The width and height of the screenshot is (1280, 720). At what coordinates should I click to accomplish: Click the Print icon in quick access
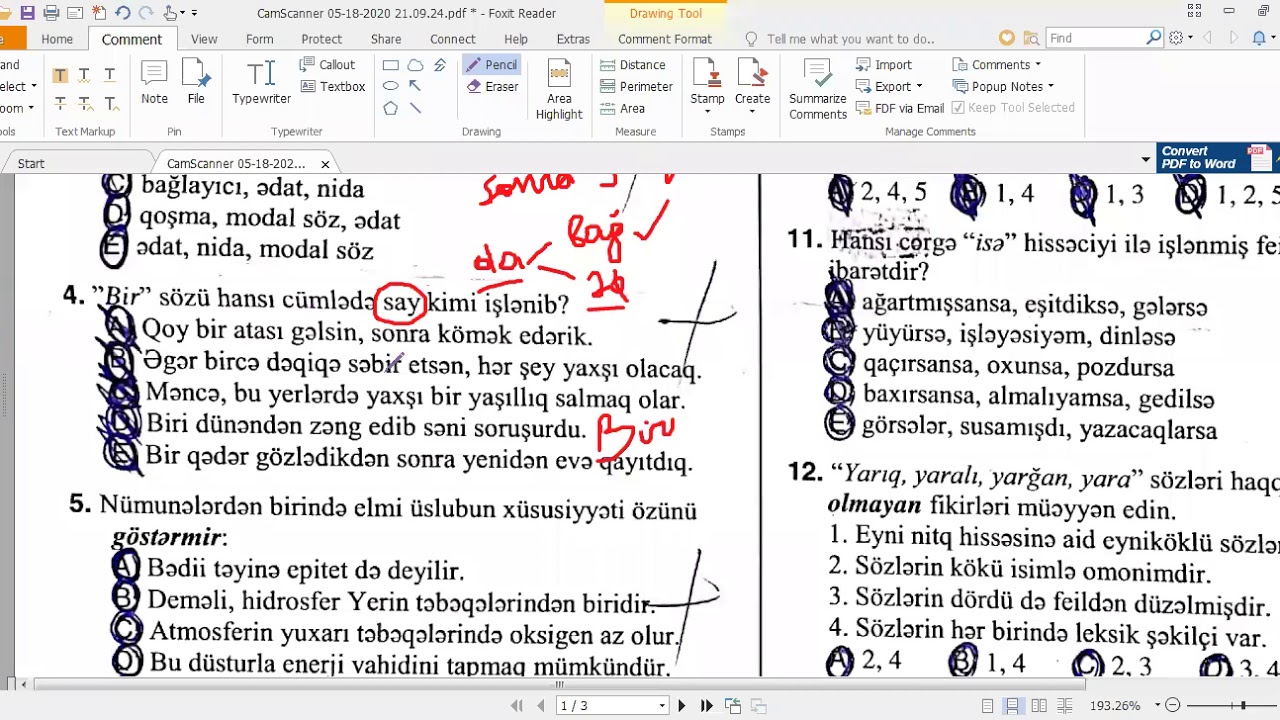51,13
